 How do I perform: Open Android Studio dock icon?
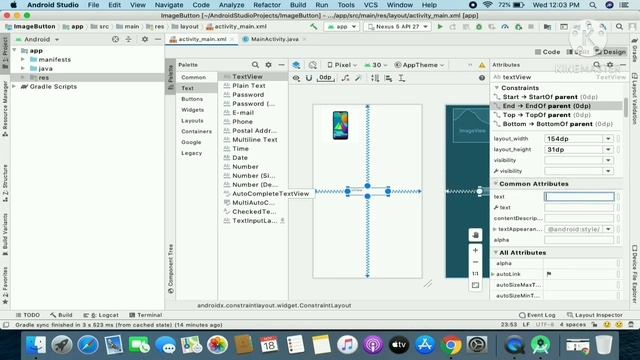pyautogui.click(x=540, y=345)
